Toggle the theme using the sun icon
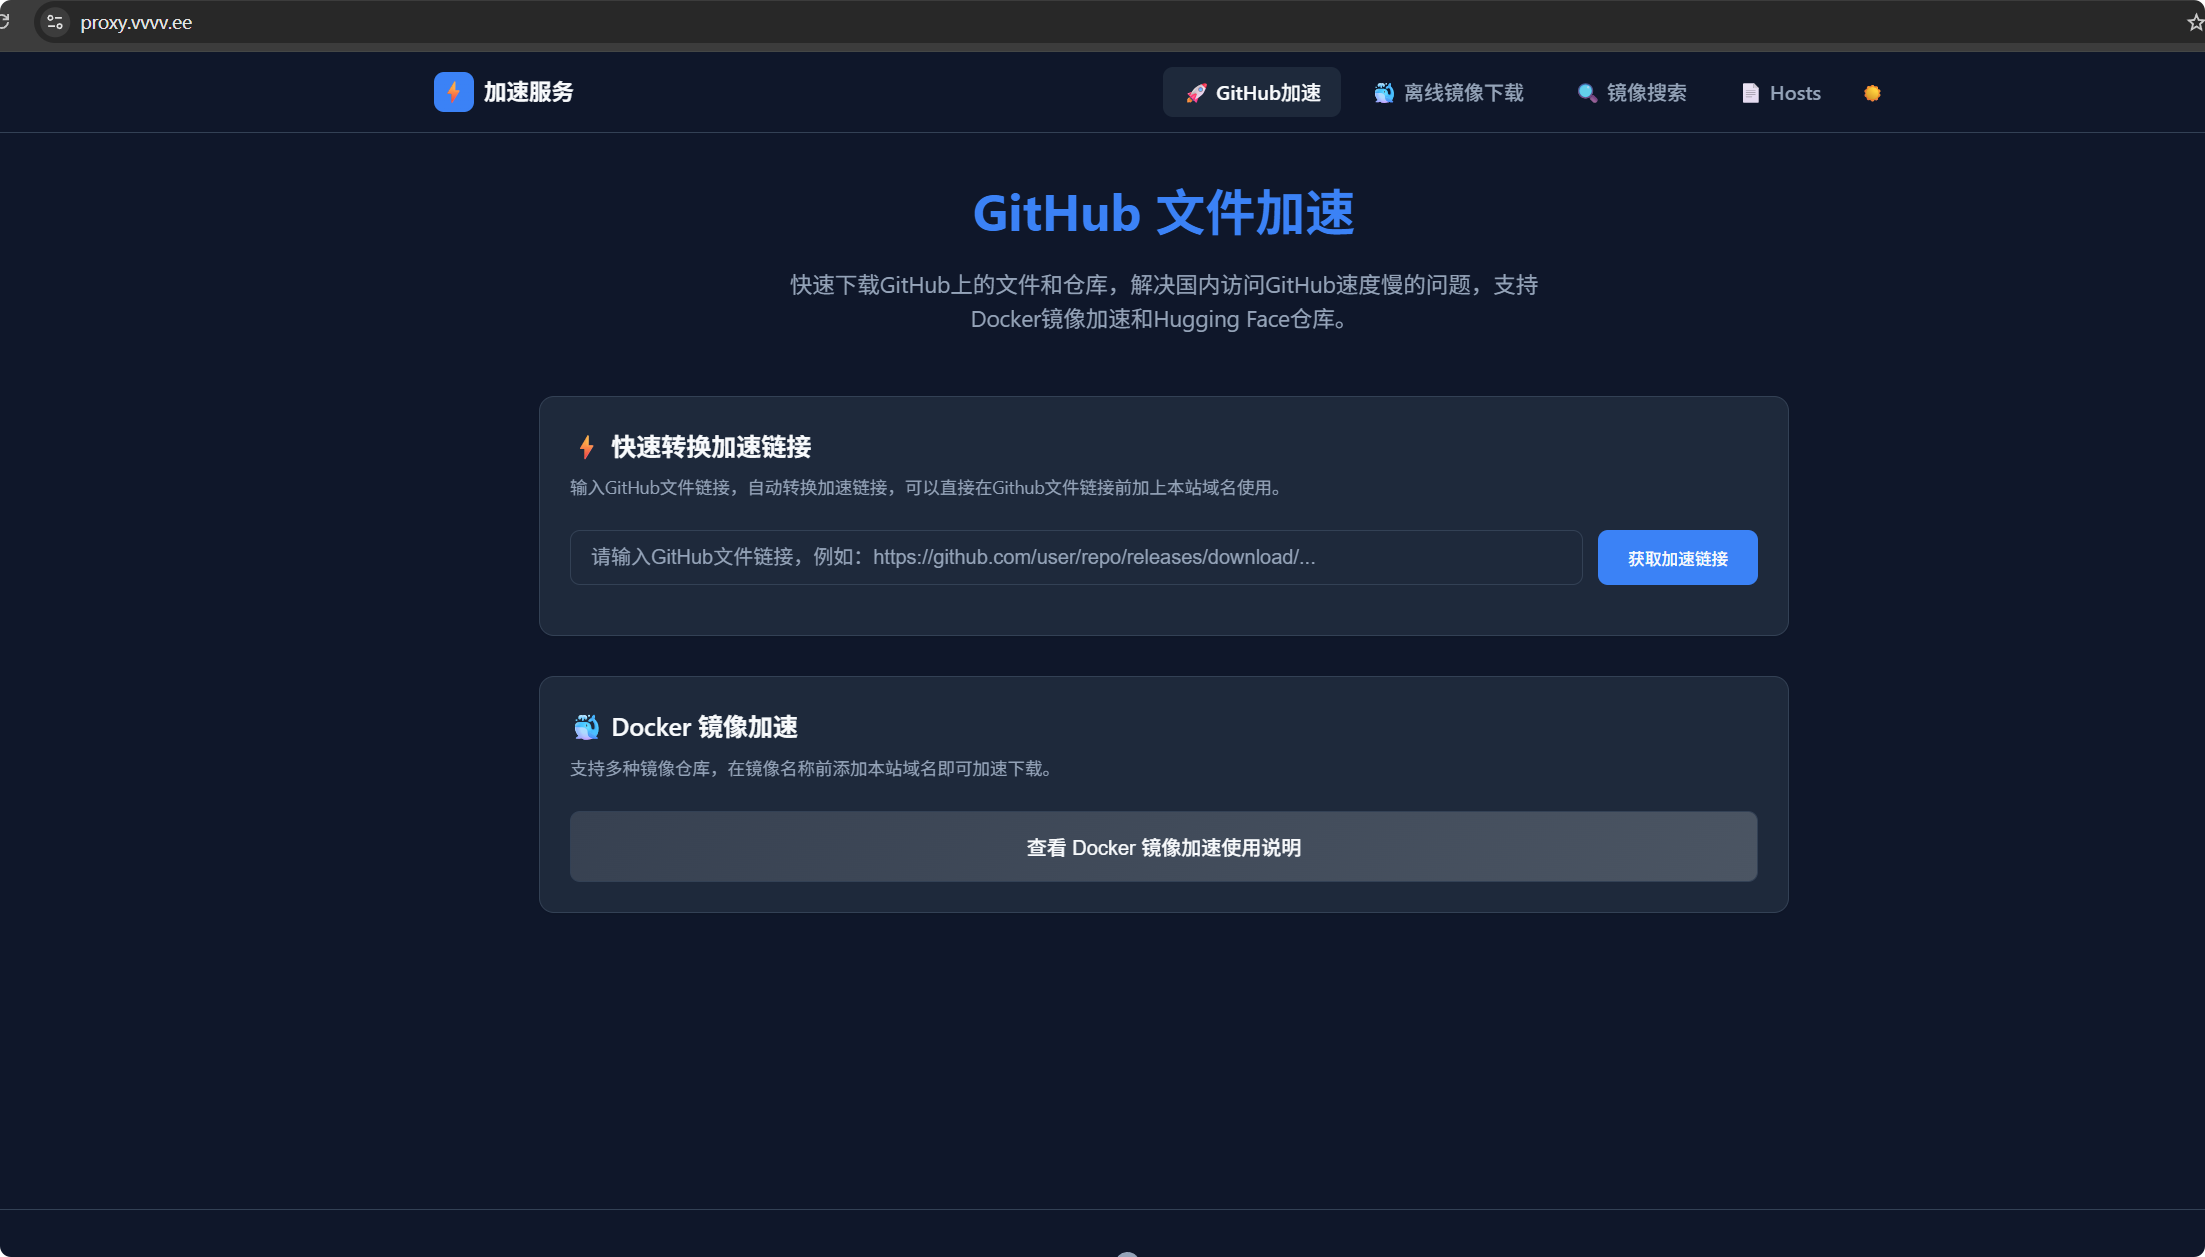The width and height of the screenshot is (2205, 1257). (1872, 92)
